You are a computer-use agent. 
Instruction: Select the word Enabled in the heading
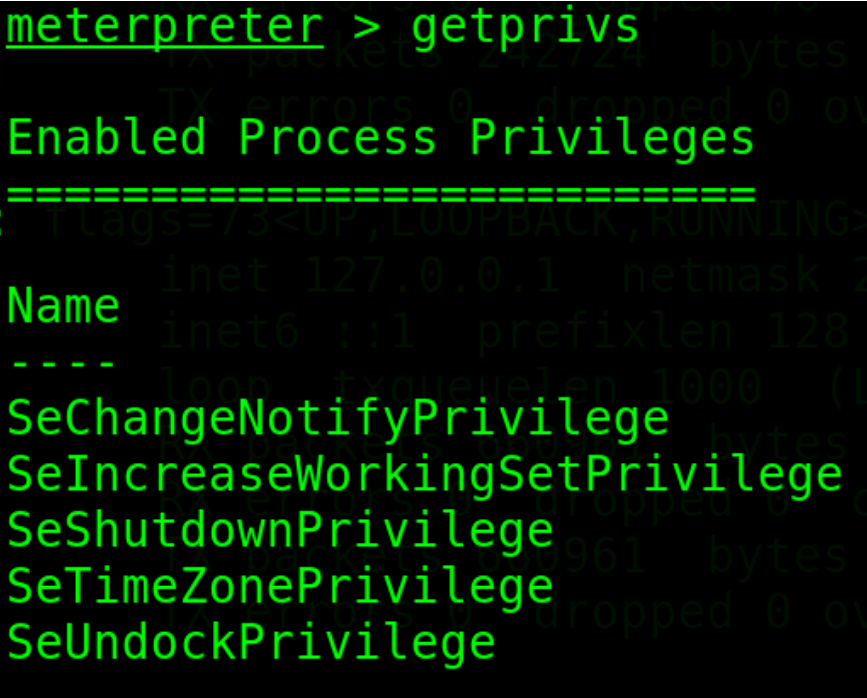[x=107, y=137]
